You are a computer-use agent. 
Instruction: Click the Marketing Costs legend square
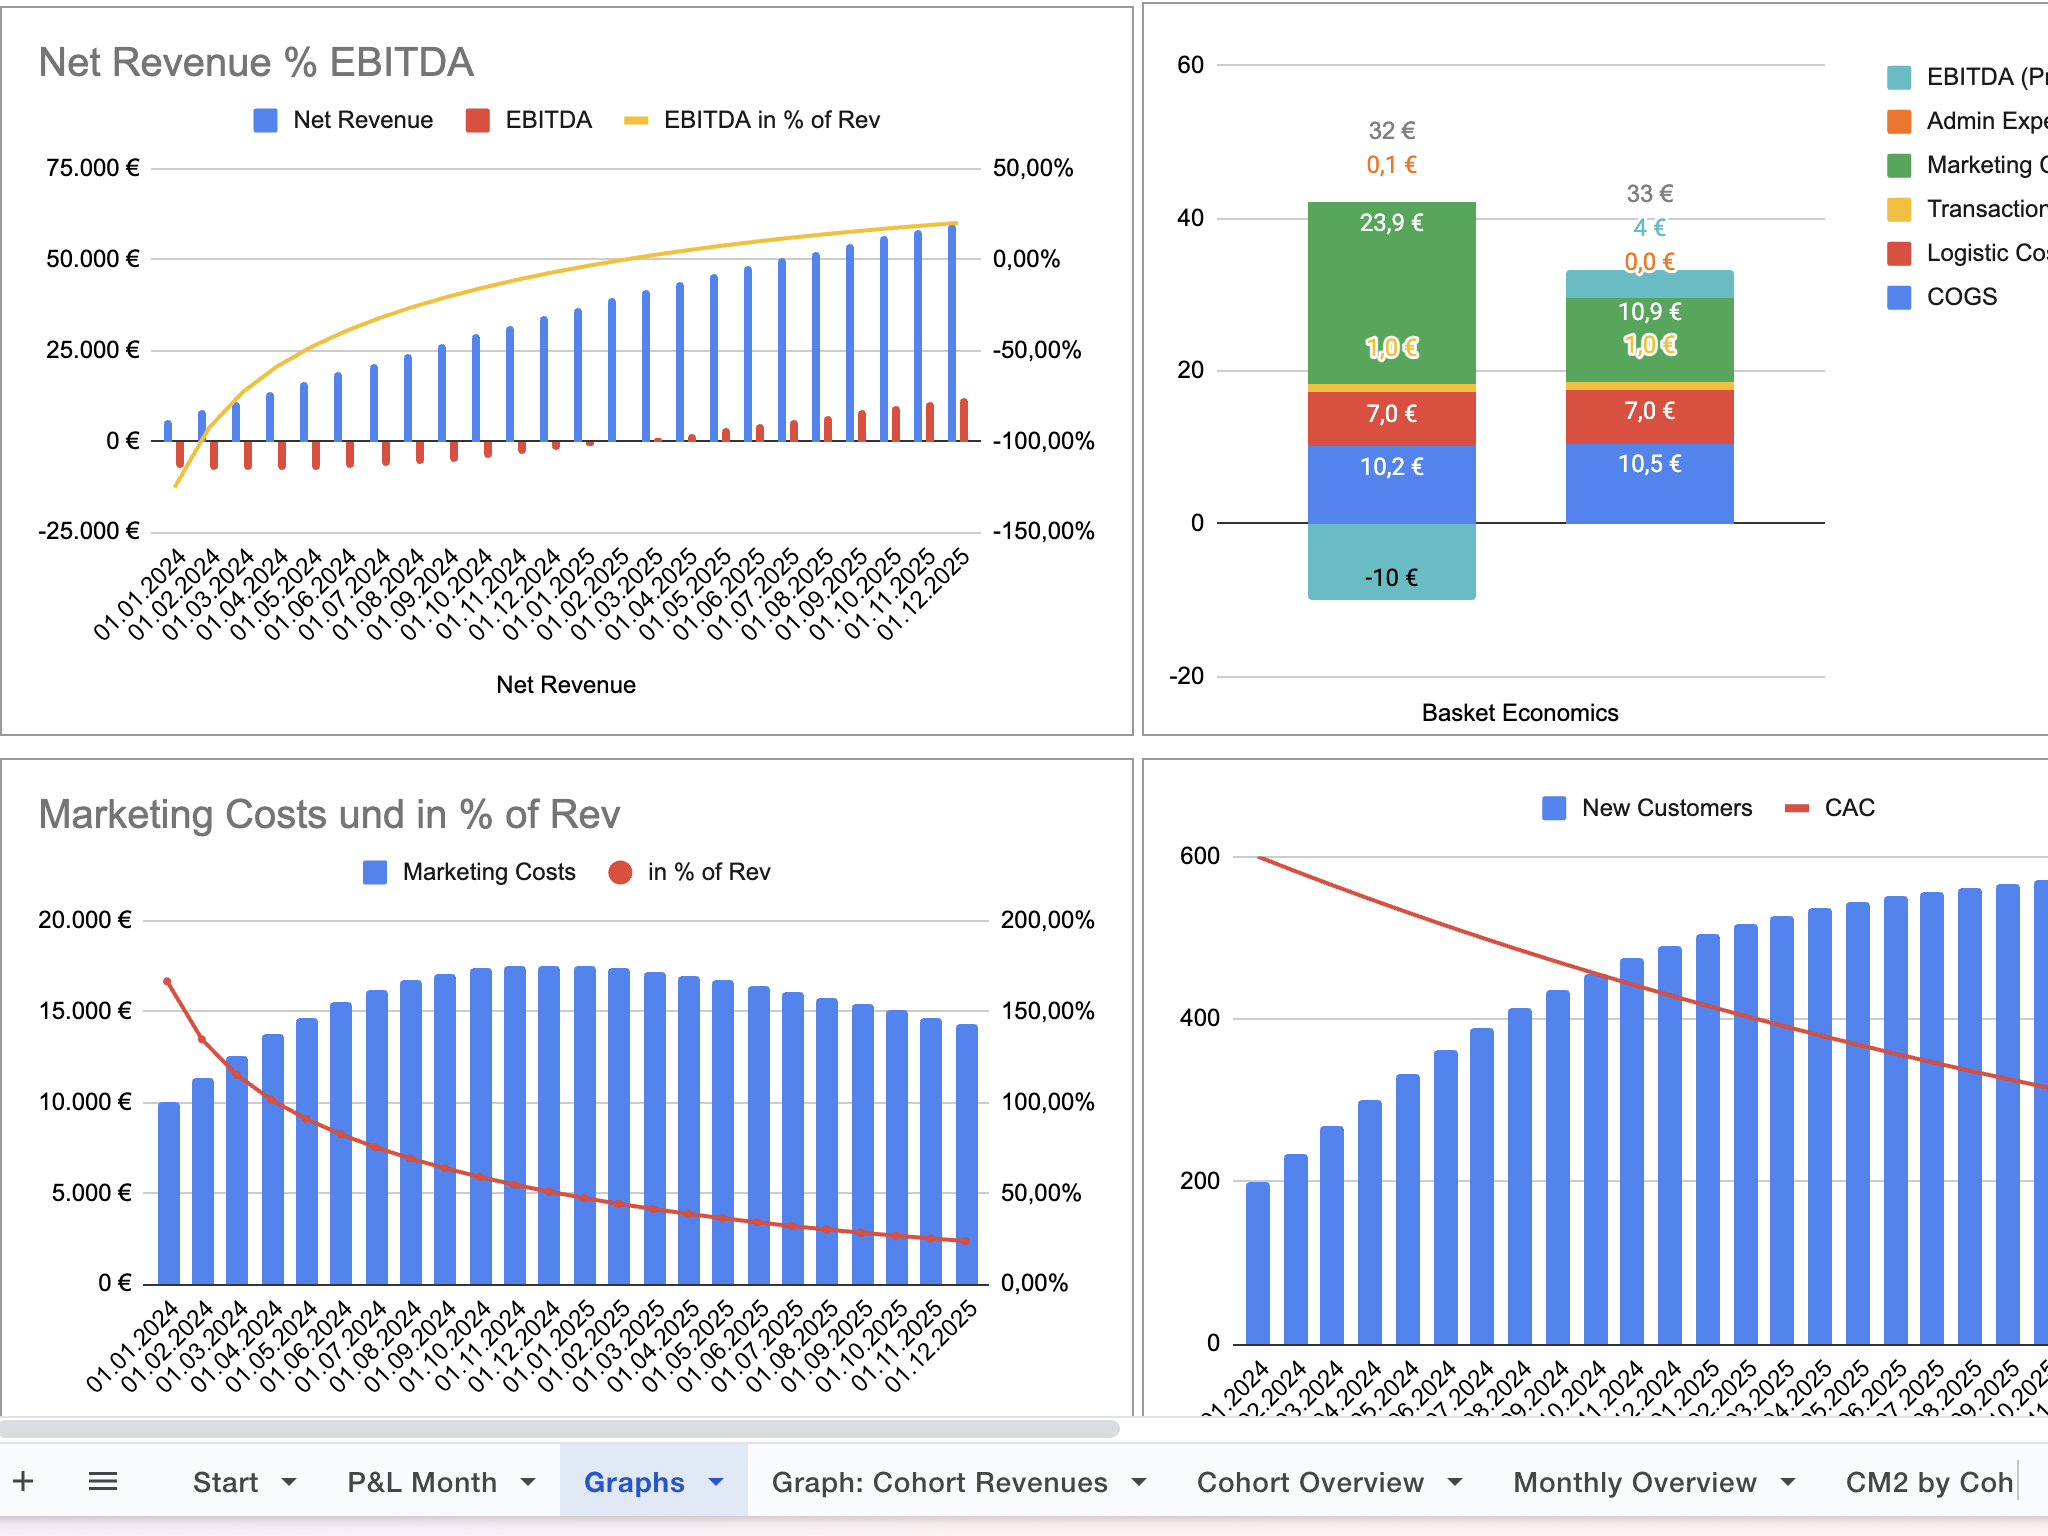(375, 873)
